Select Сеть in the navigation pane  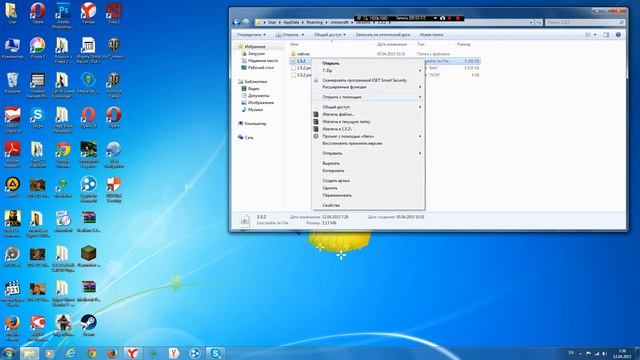coord(249,138)
